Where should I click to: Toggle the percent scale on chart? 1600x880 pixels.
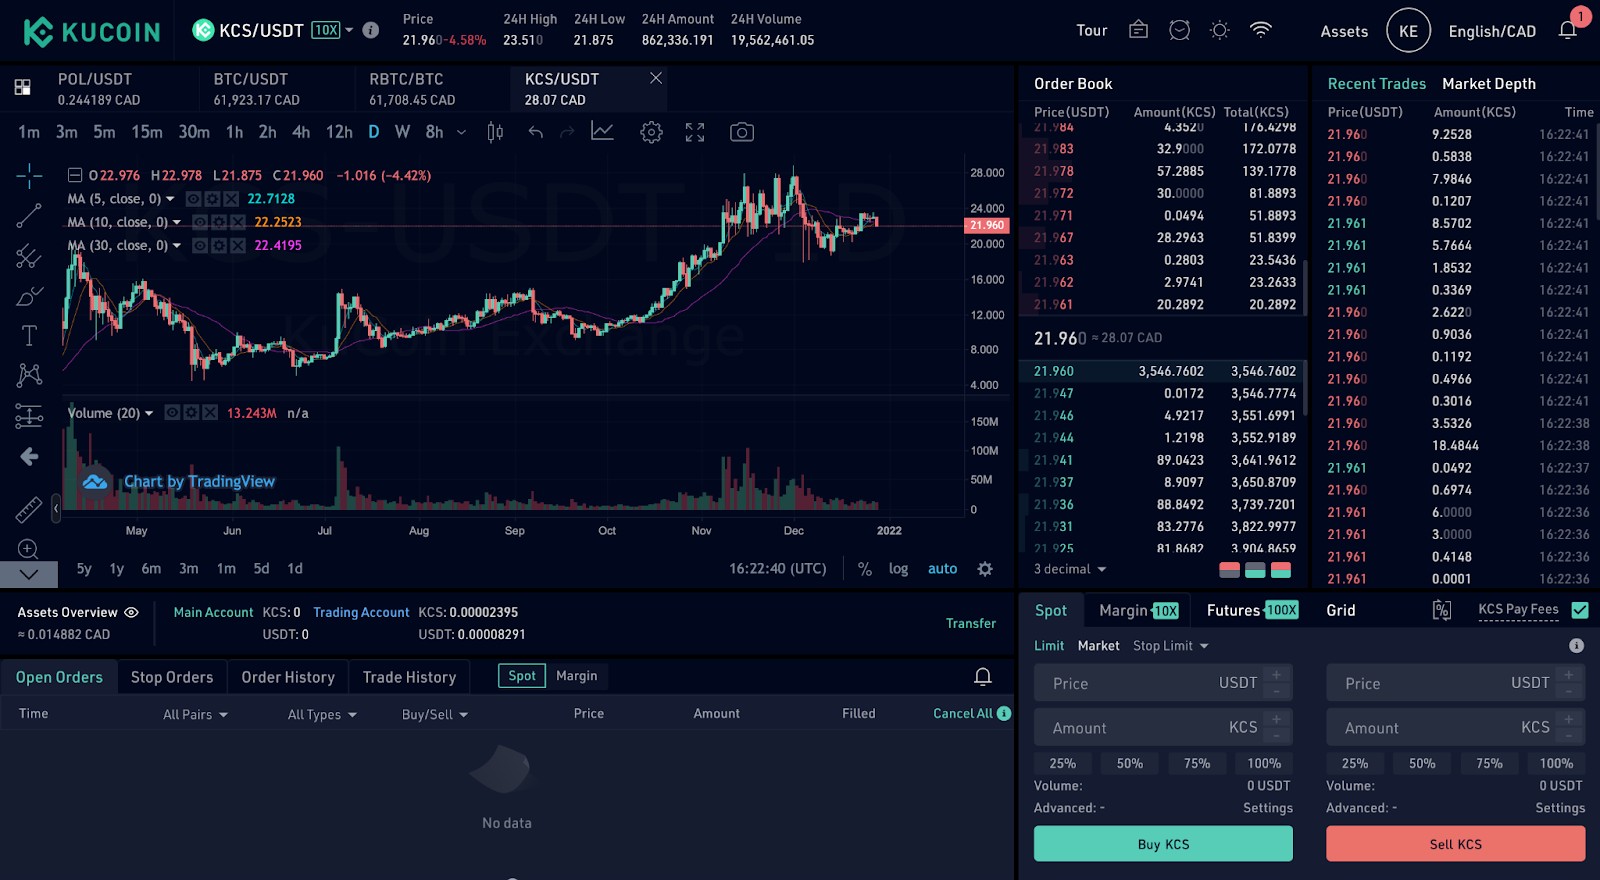tap(865, 569)
